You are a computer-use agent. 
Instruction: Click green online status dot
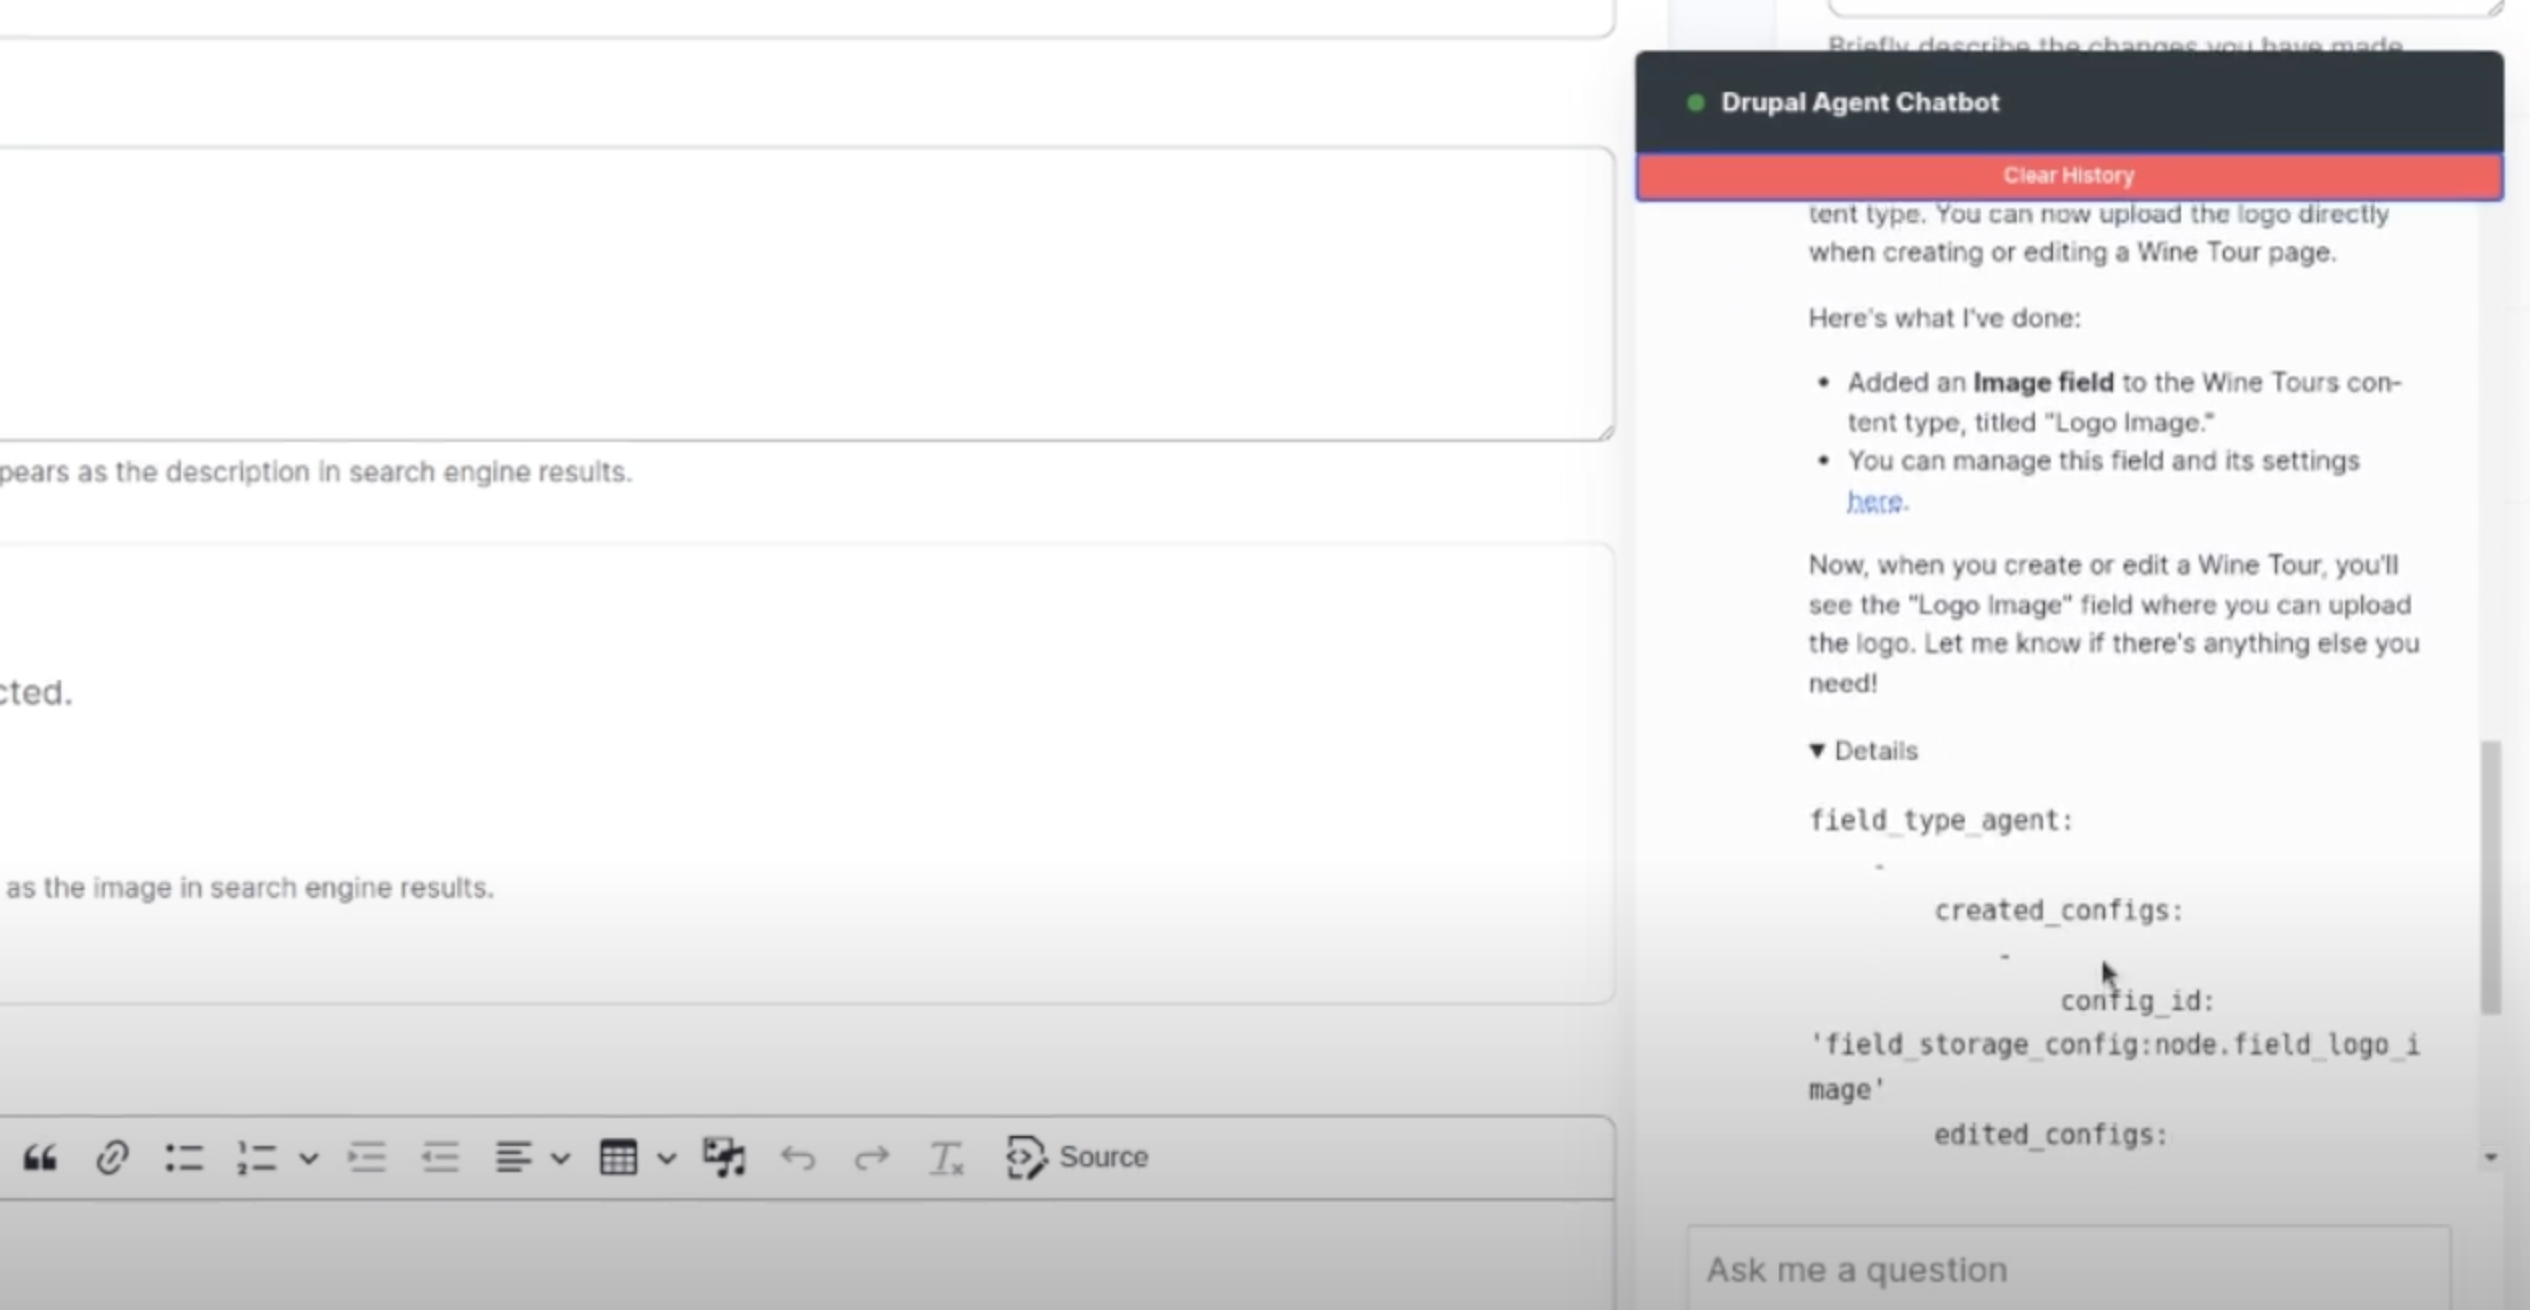click(x=1695, y=102)
